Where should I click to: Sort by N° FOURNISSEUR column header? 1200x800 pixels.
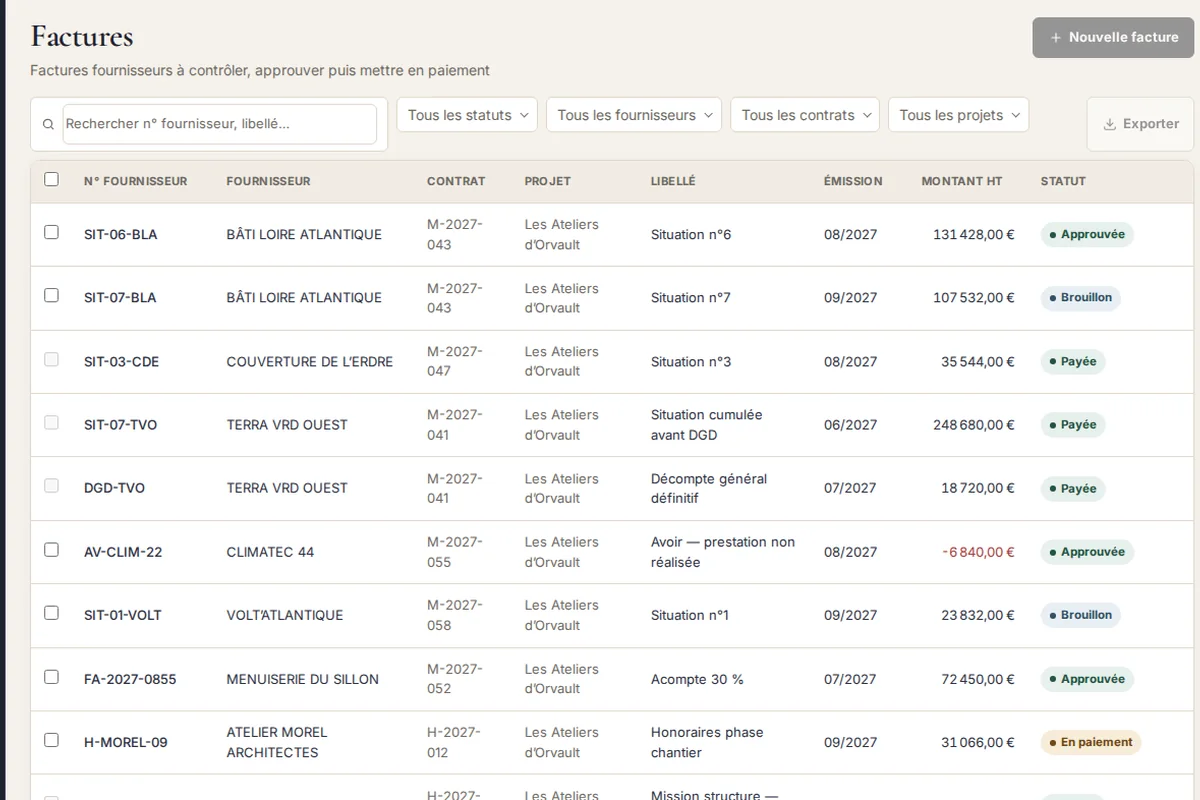pos(135,181)
